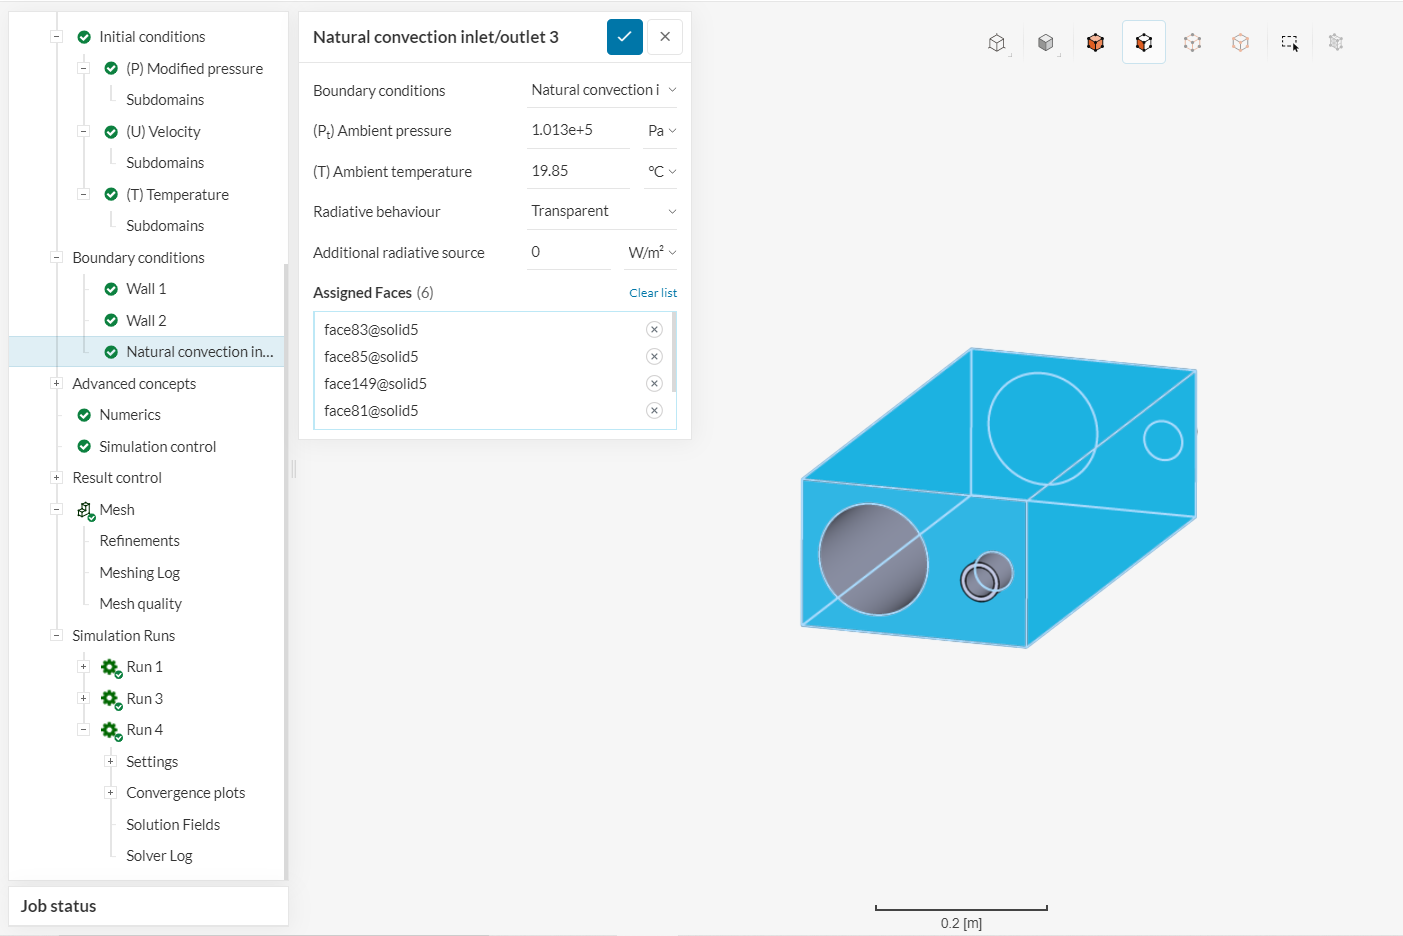Image resolution: width=1403 pixels, height=936 pixels.
Task: Edit the ambient pressure value field
Action: 578,131
